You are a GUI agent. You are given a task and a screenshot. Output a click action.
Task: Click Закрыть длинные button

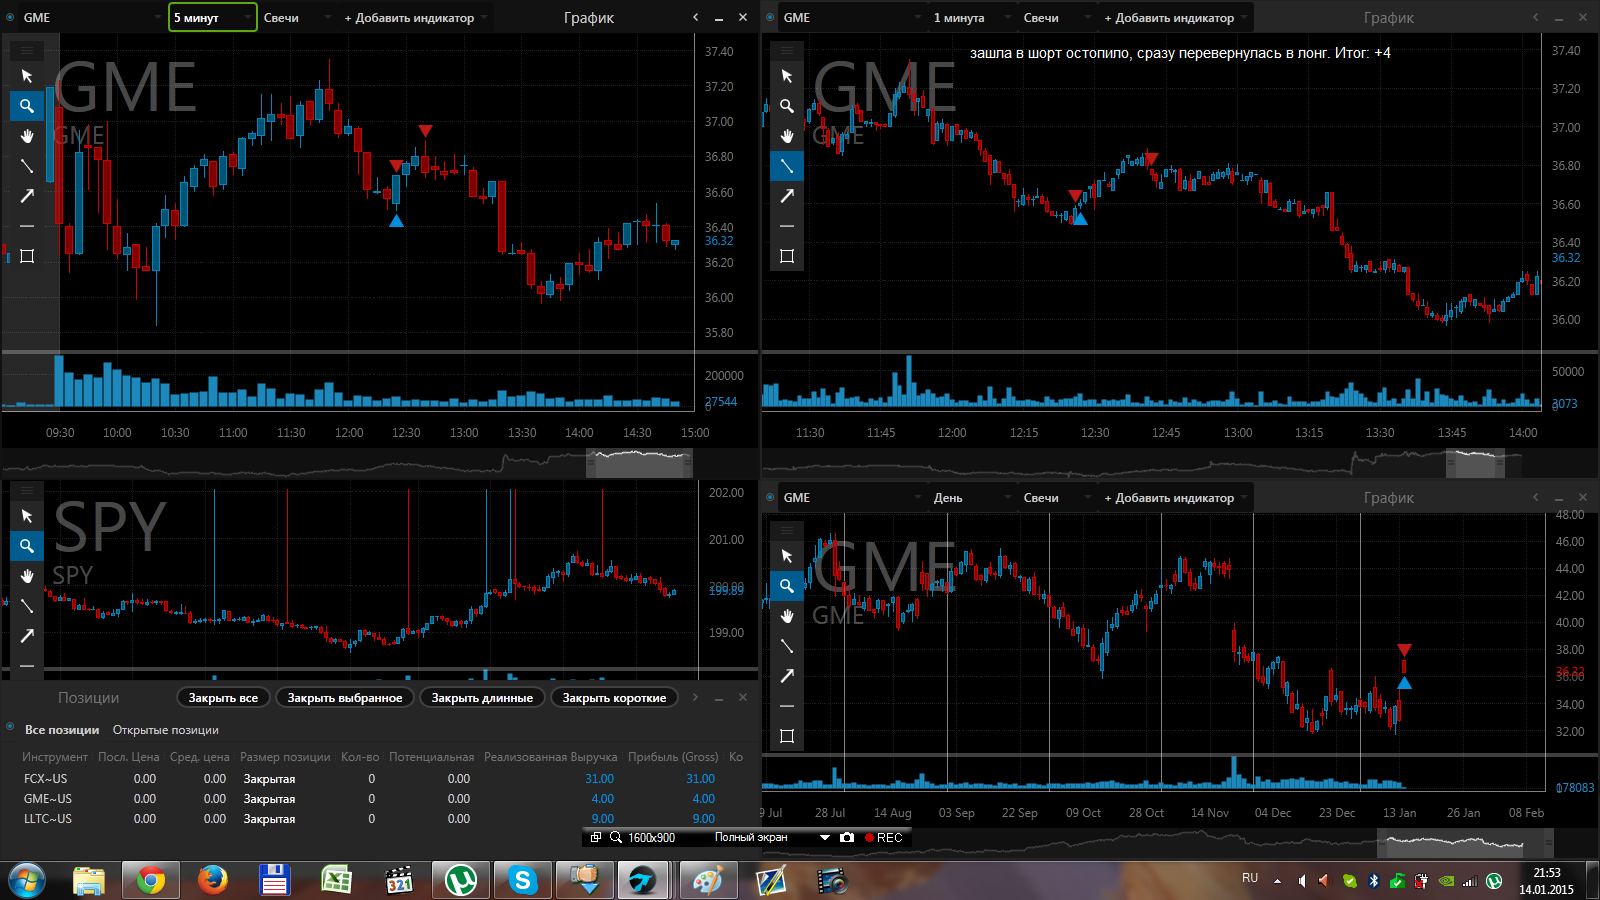[482, 698]
